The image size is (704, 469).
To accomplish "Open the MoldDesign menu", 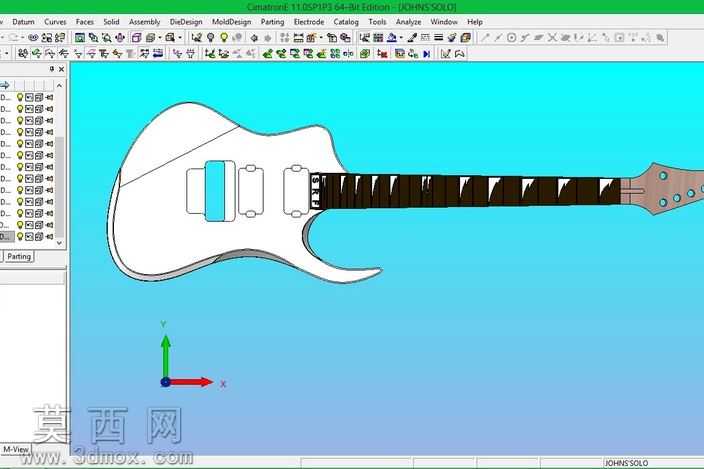I will (231, 22).
